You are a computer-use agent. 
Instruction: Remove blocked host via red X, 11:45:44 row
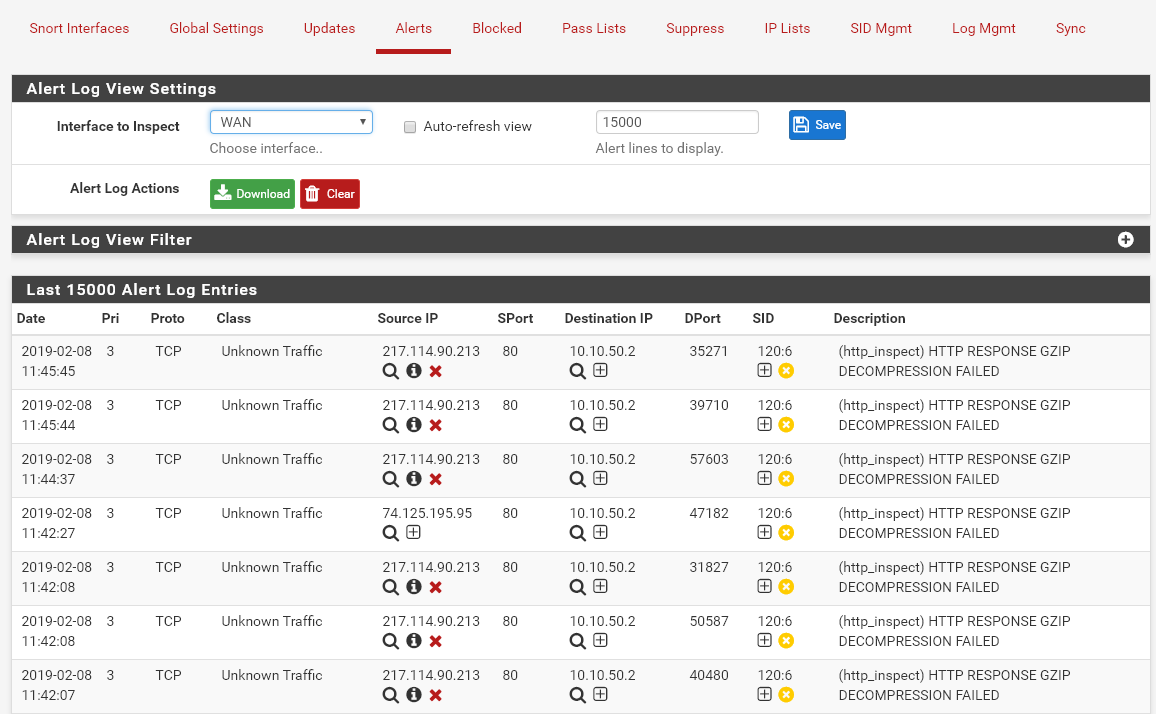(x=436, y=425)
